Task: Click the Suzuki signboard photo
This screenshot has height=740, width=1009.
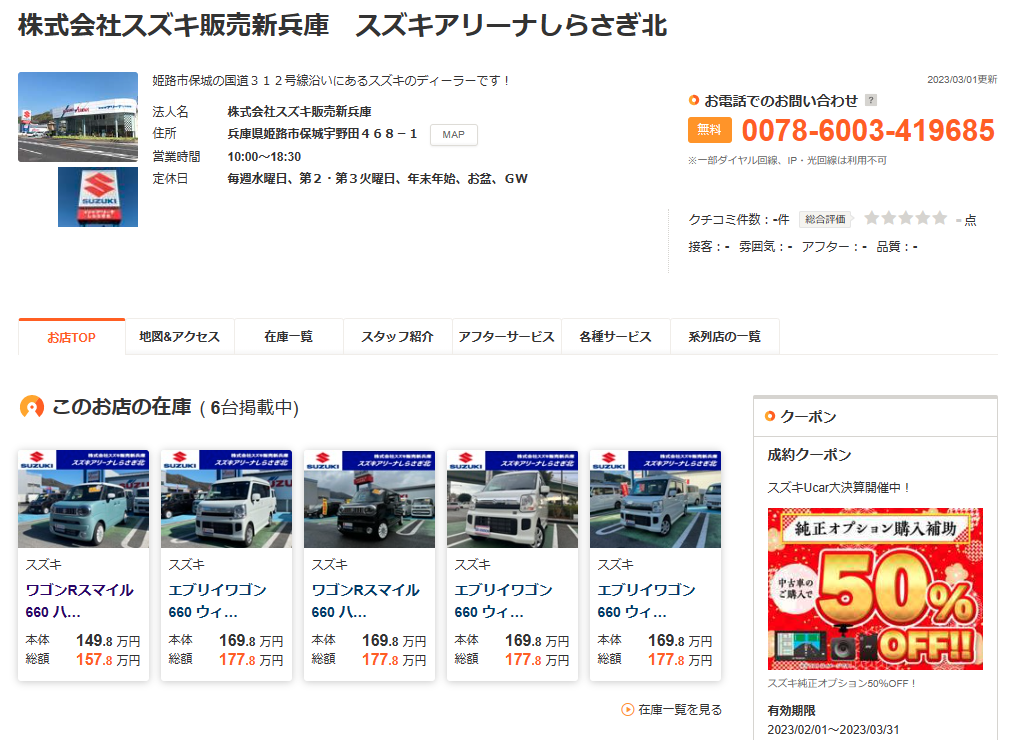Action: [98, 197]
